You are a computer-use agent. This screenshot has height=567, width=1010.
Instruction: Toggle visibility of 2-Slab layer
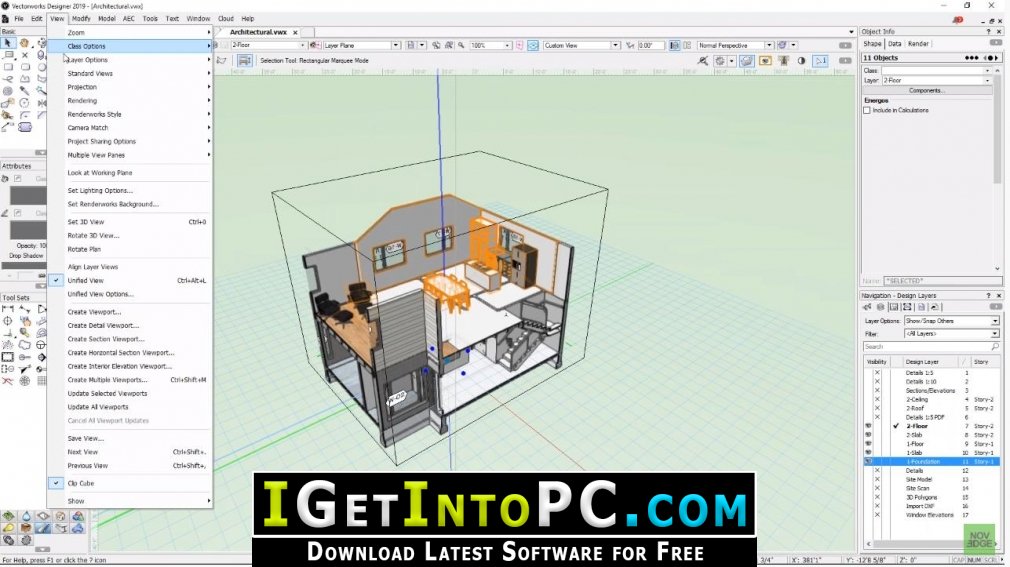tap(868, 435)
